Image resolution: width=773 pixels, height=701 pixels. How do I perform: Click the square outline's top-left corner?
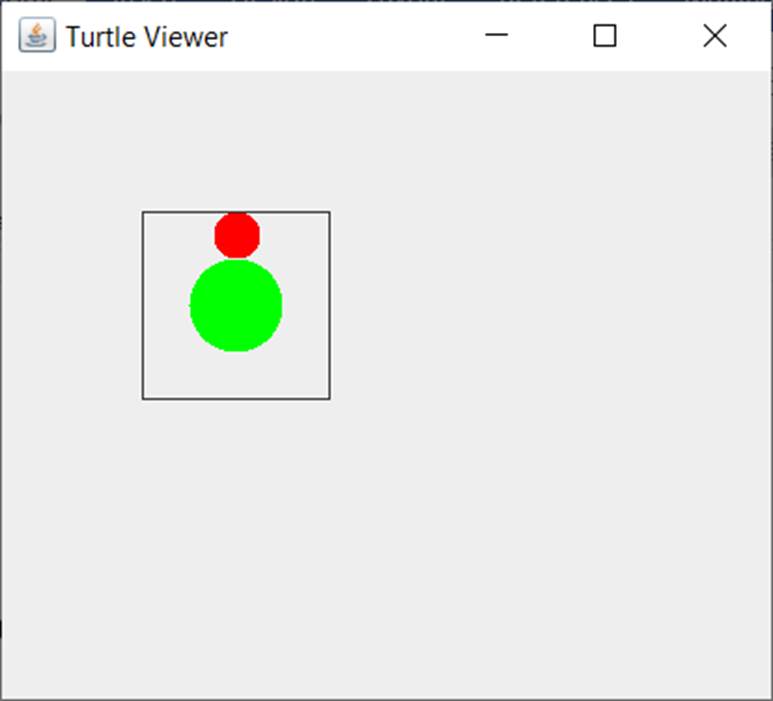point(143,212)
